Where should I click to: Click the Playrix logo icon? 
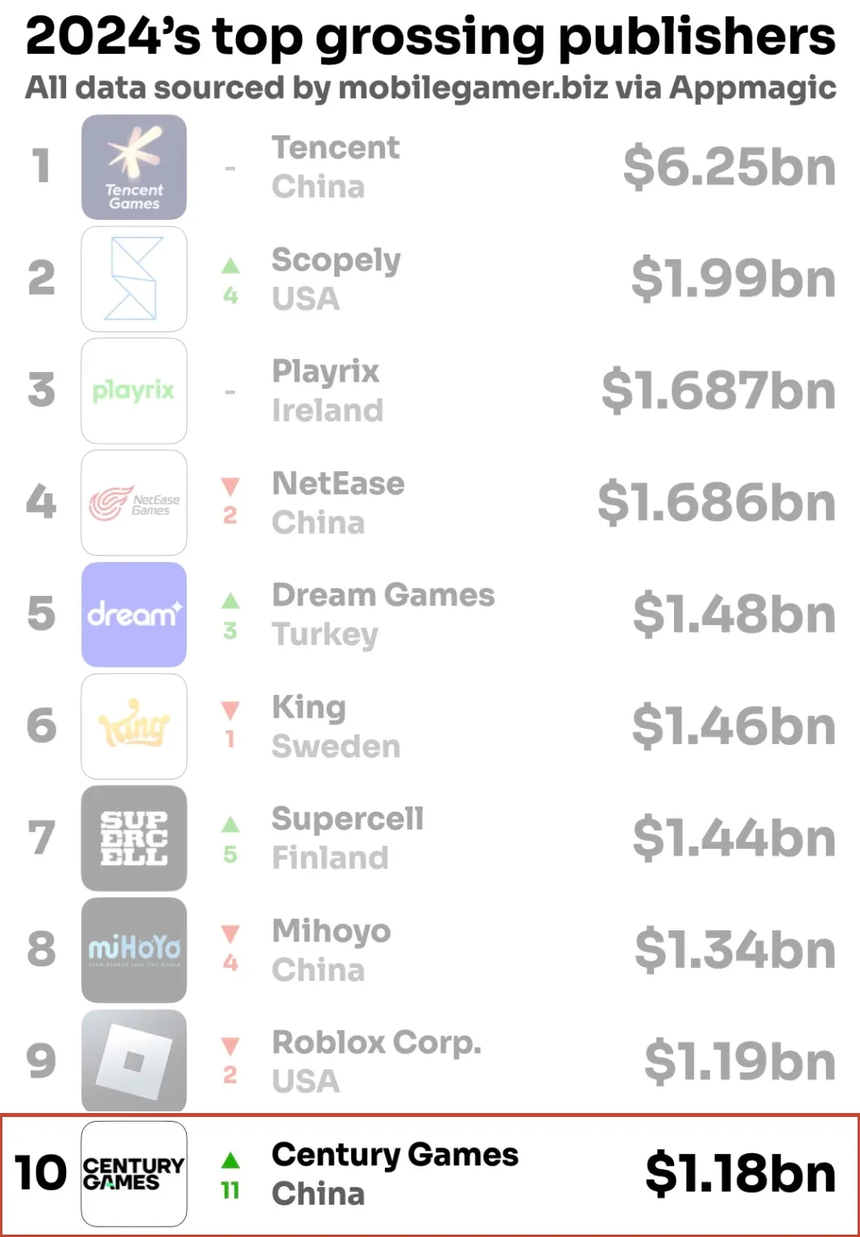click(x=134, y=391)
